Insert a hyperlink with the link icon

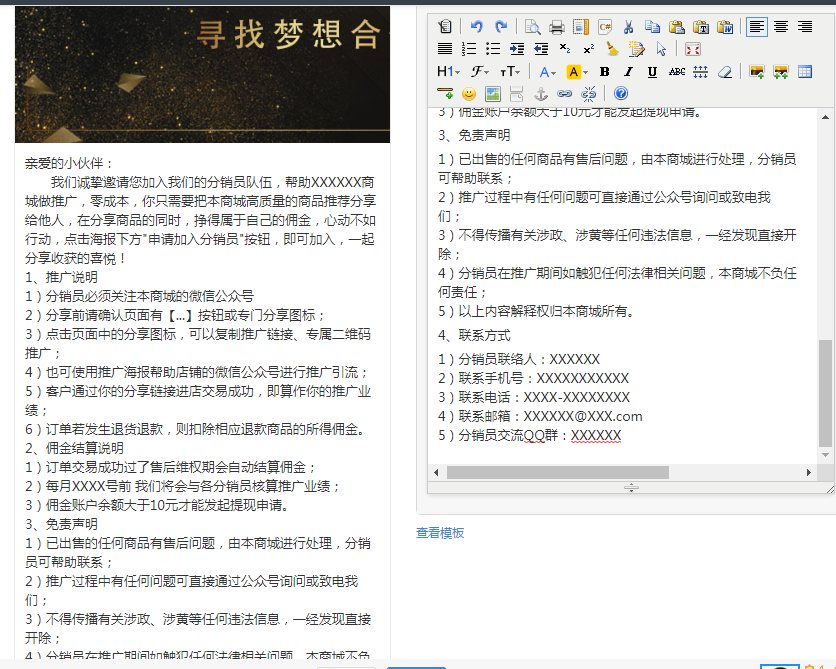click(x=565, y=94)
